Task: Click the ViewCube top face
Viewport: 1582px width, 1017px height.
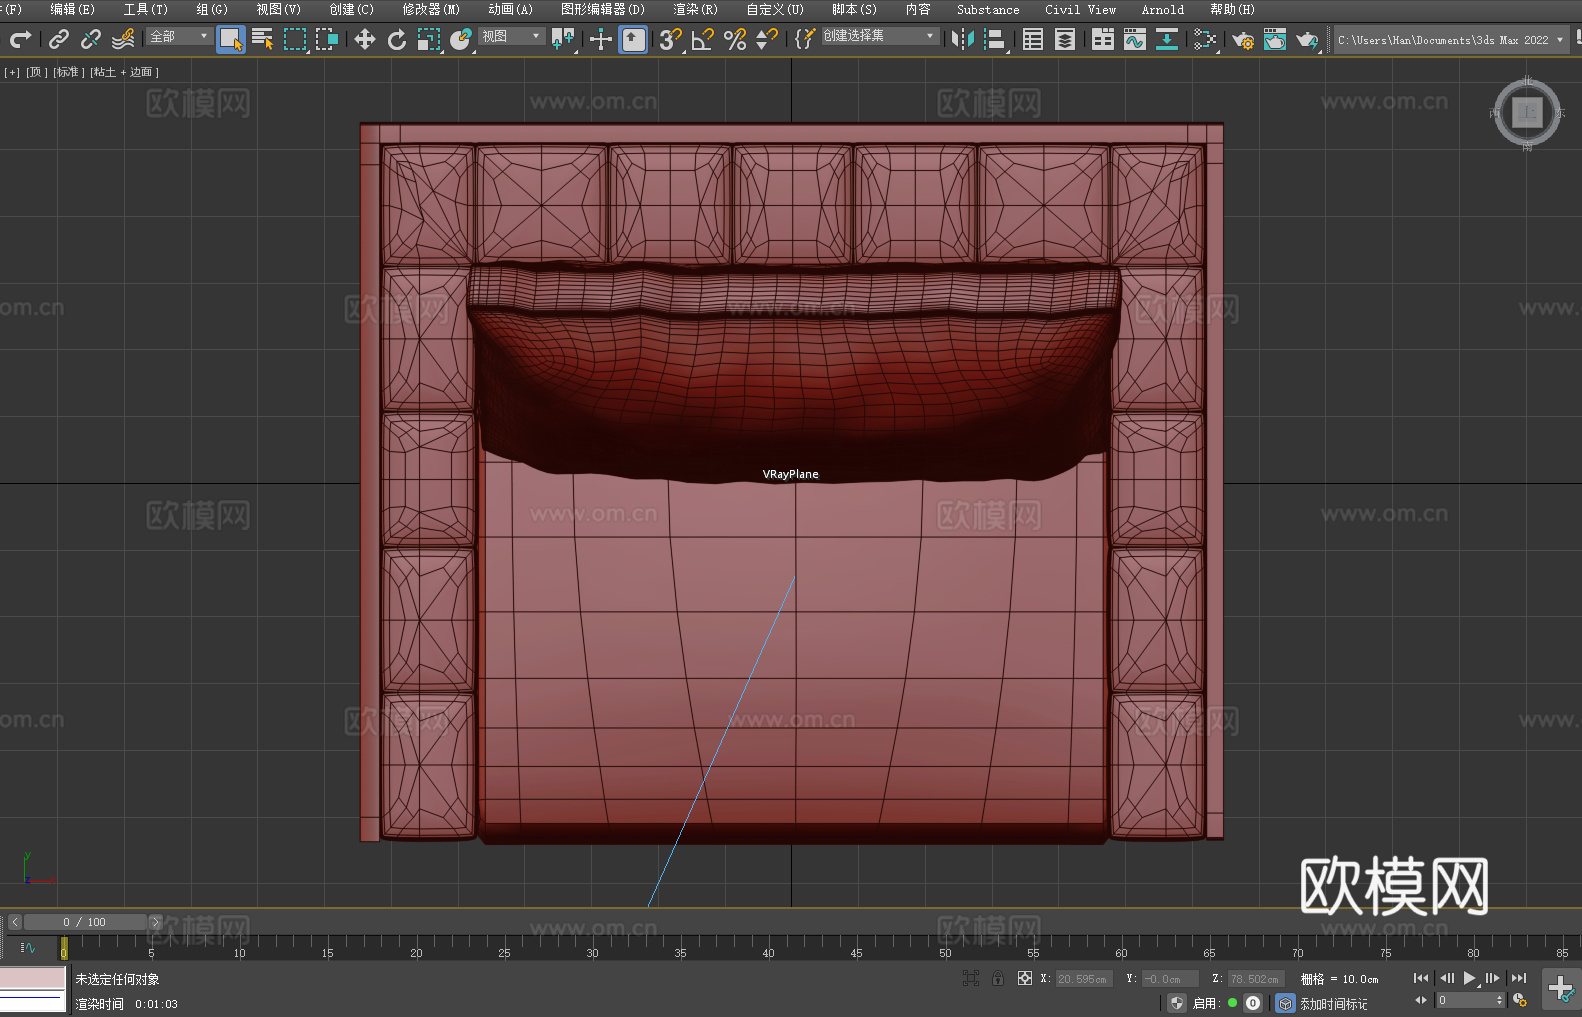Action: pyautogui.click(x=1527, y=112)
